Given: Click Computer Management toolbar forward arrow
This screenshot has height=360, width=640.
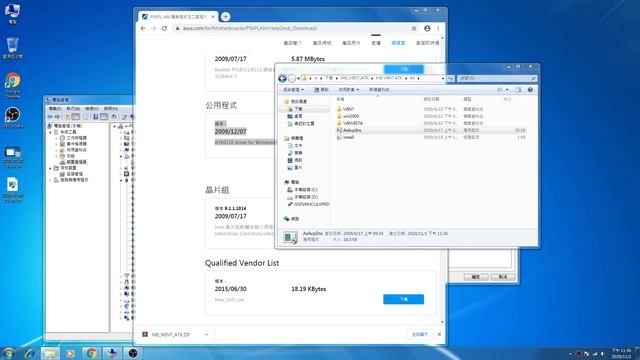Looking at the screenshot, I should point(57,117).
